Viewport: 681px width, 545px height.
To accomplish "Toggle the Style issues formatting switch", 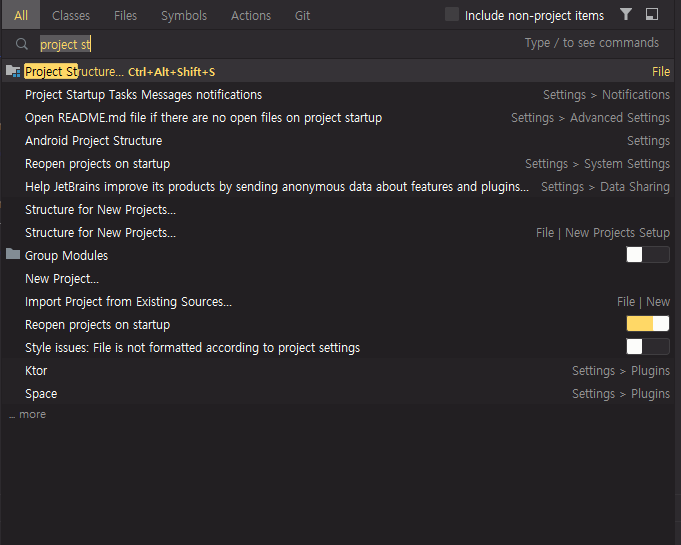I will (648, 347).
